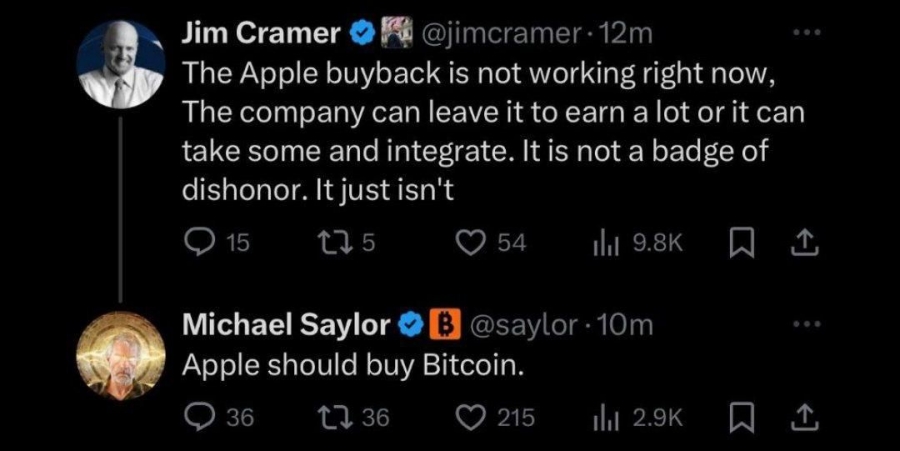Screen dimensions: 900x451
Task: Open the @jimcramer handle link
Action: tap(499, 34)
